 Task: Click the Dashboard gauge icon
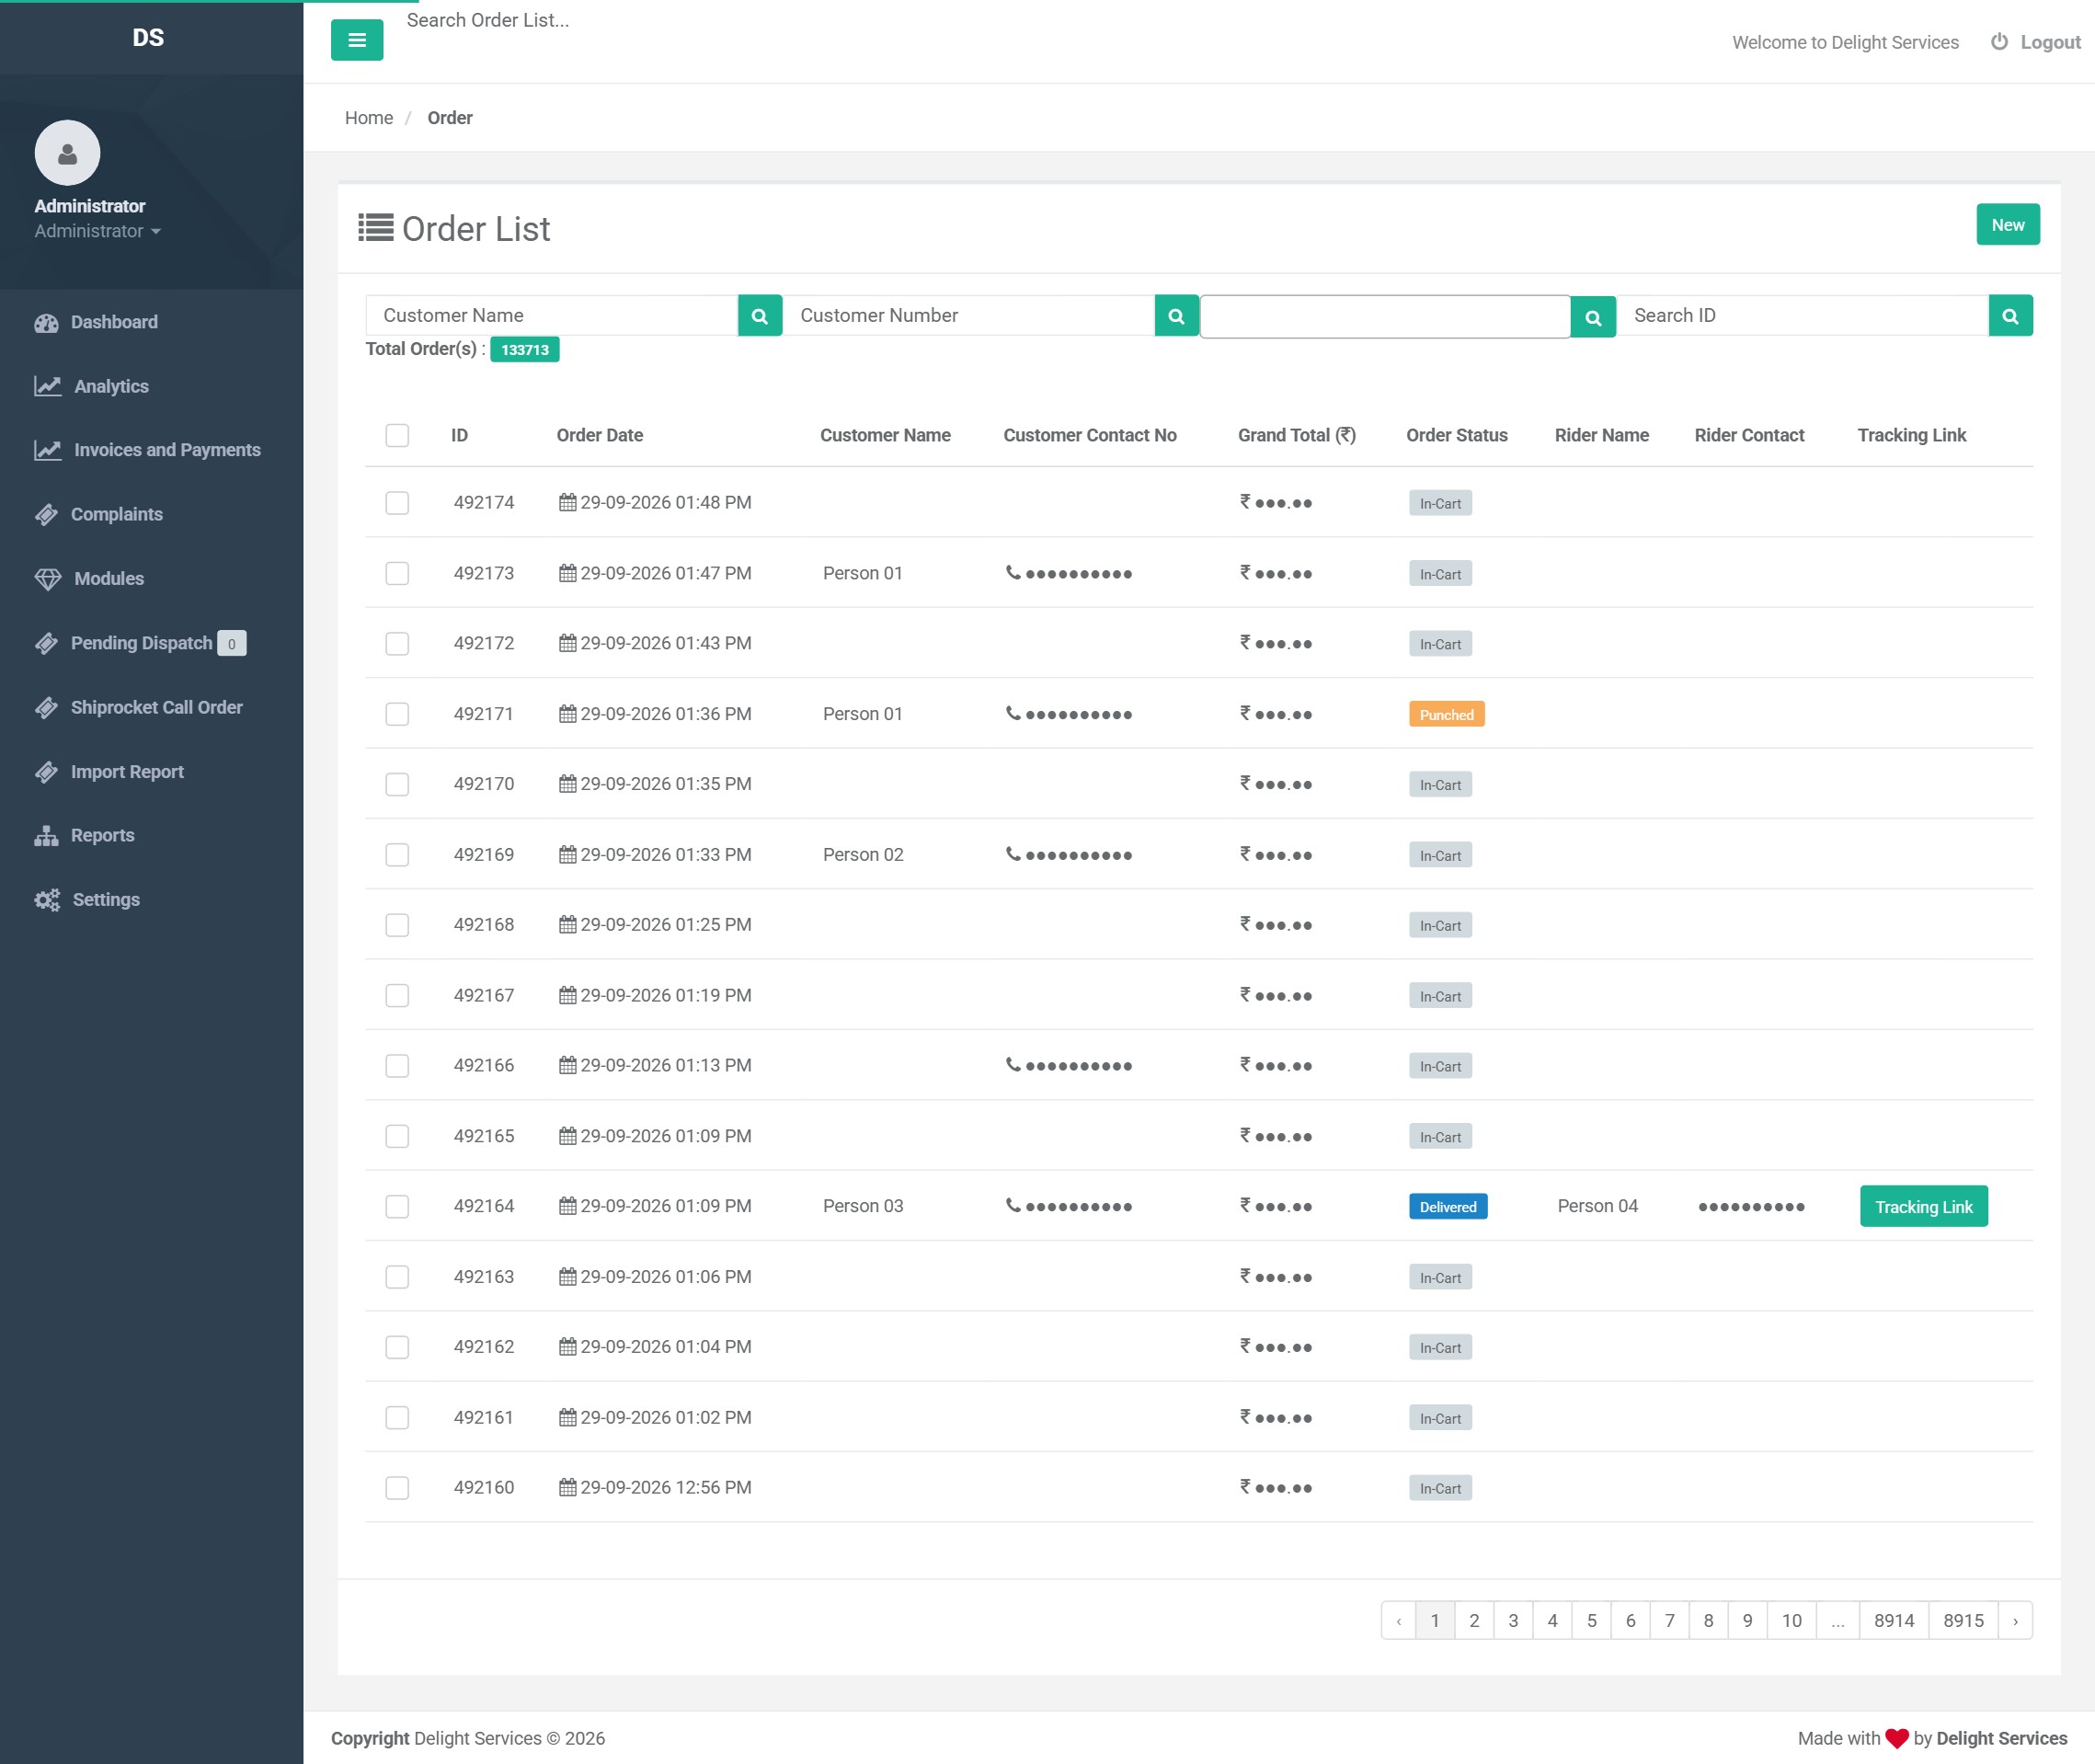47,323
